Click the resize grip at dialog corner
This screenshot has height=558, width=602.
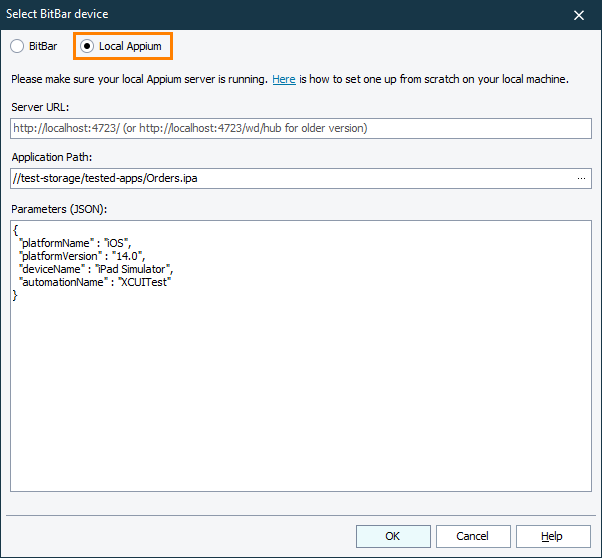595,551
